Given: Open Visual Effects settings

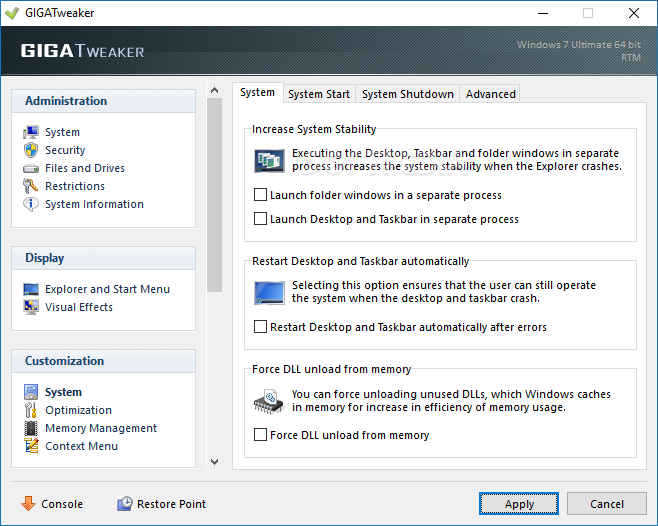Looking at the screenshot, I should 79,307.
